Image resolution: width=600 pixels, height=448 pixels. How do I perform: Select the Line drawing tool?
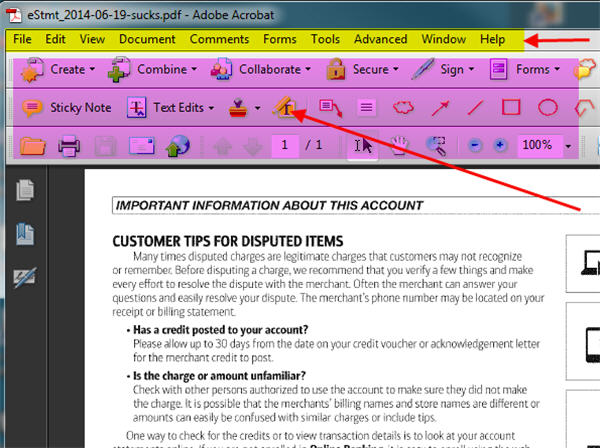point(475,108)
